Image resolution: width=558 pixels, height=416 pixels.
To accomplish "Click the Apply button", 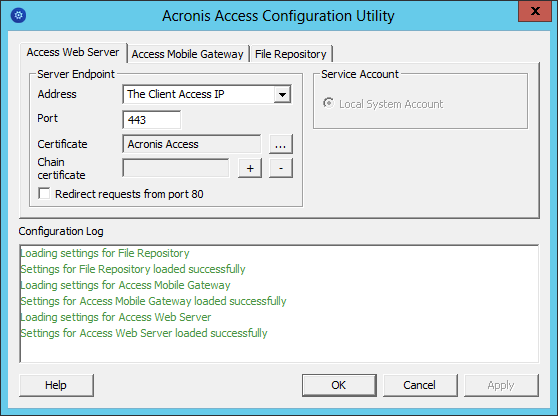I will coord(501,385).
